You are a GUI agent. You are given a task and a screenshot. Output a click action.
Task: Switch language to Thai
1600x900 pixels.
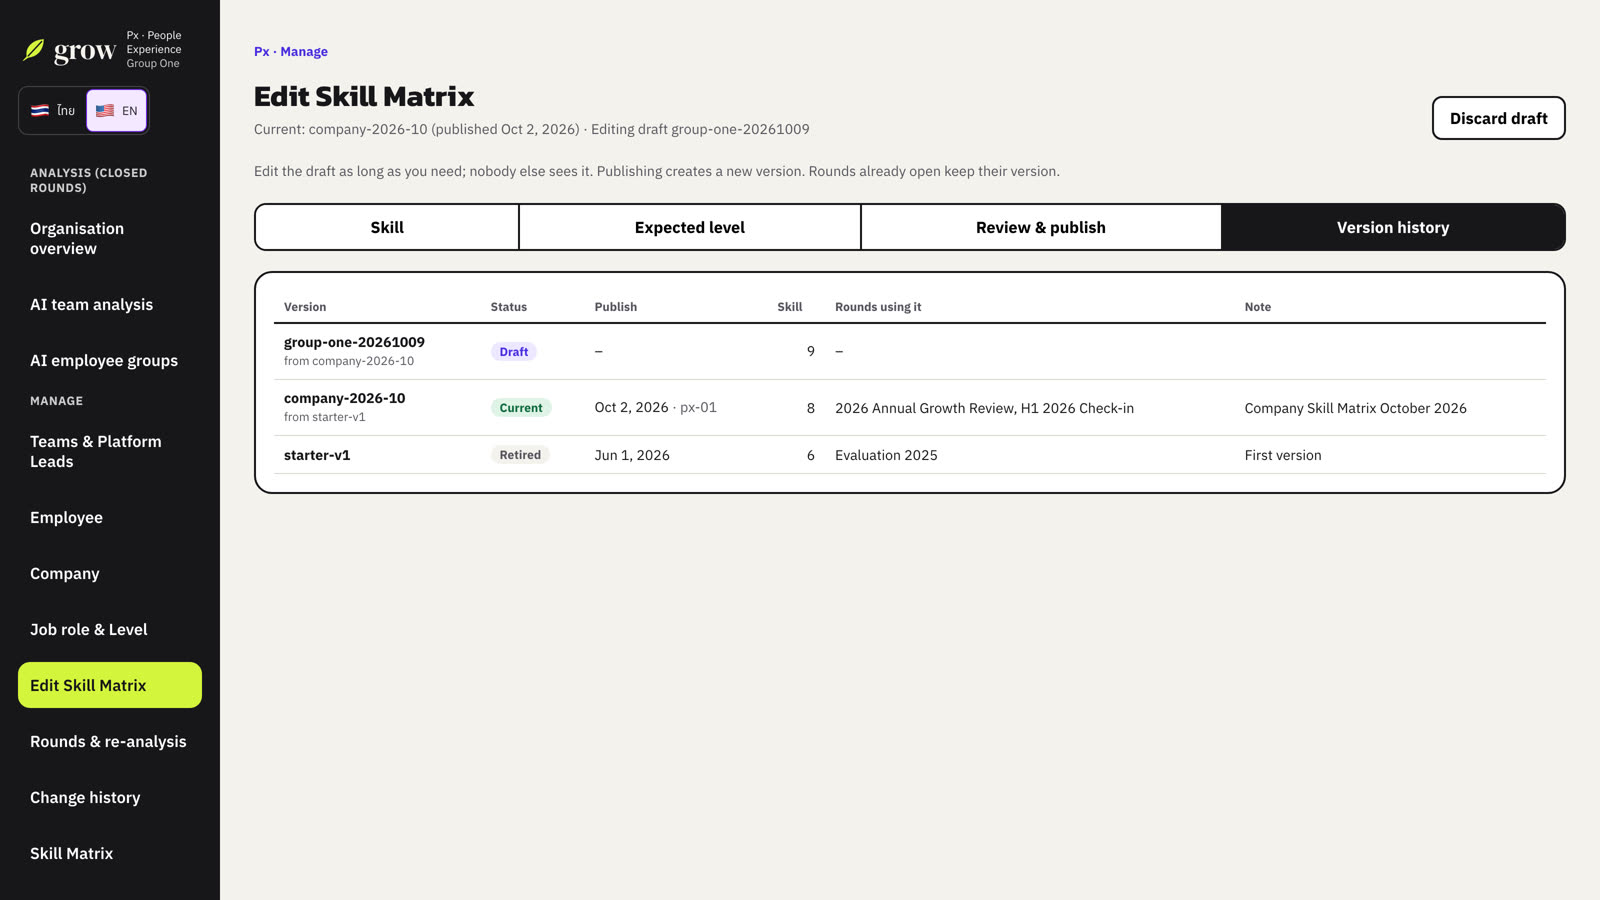coord(53,110)
